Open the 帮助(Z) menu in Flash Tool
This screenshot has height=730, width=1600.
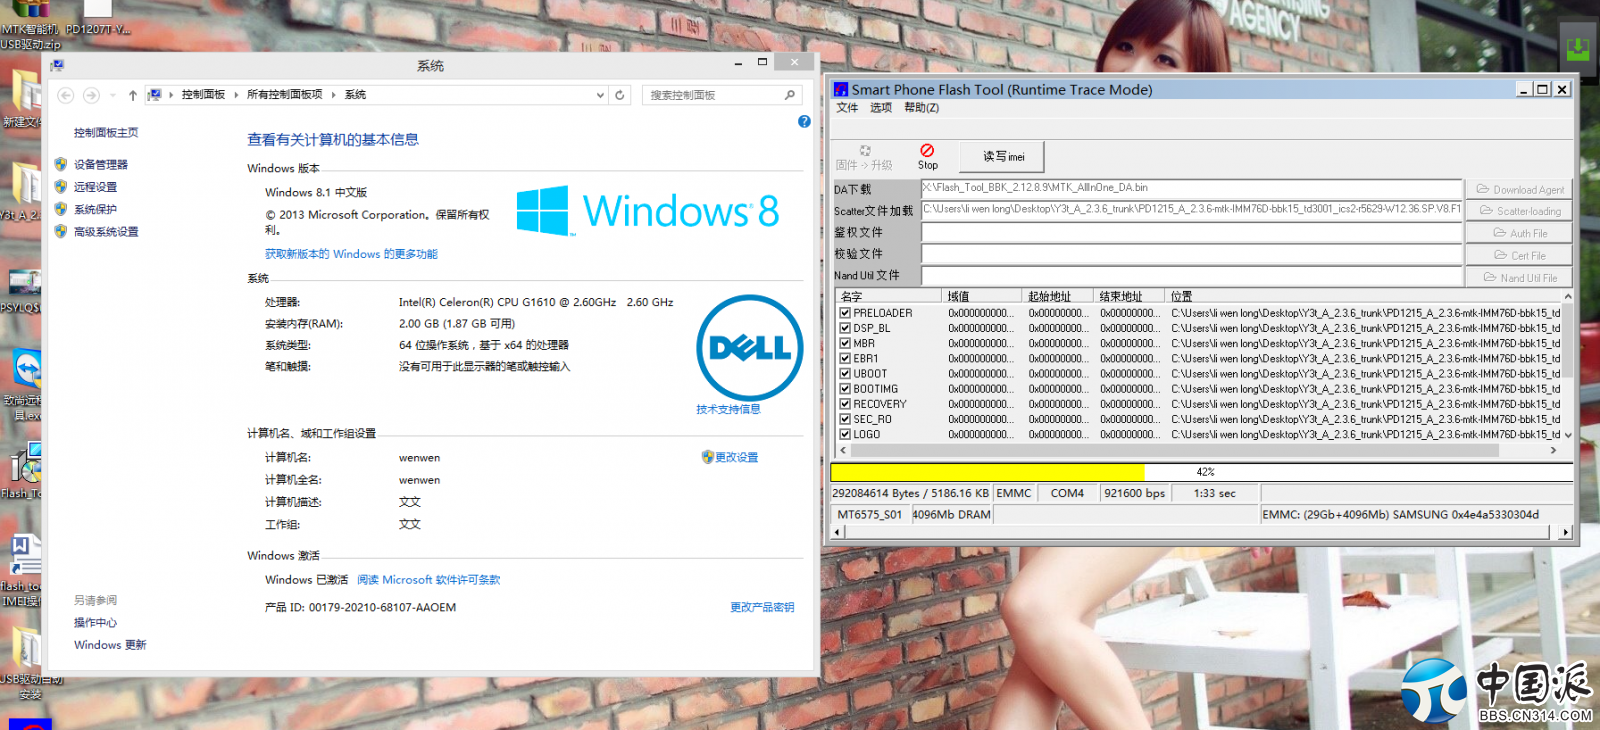coord(921,108)
